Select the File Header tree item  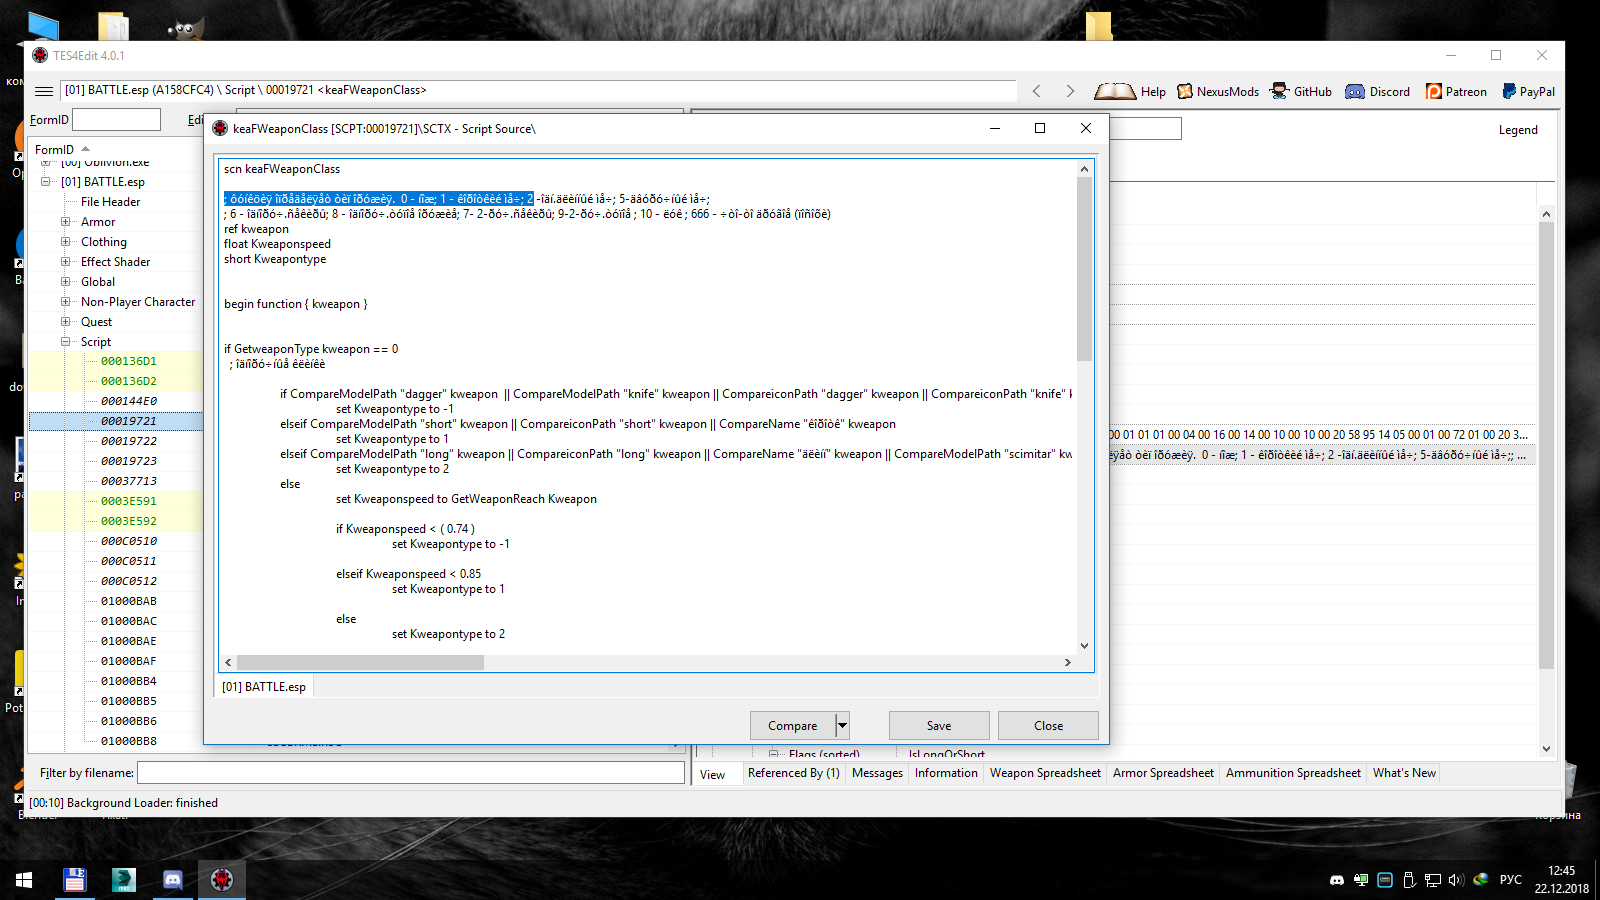pos(110,202)
